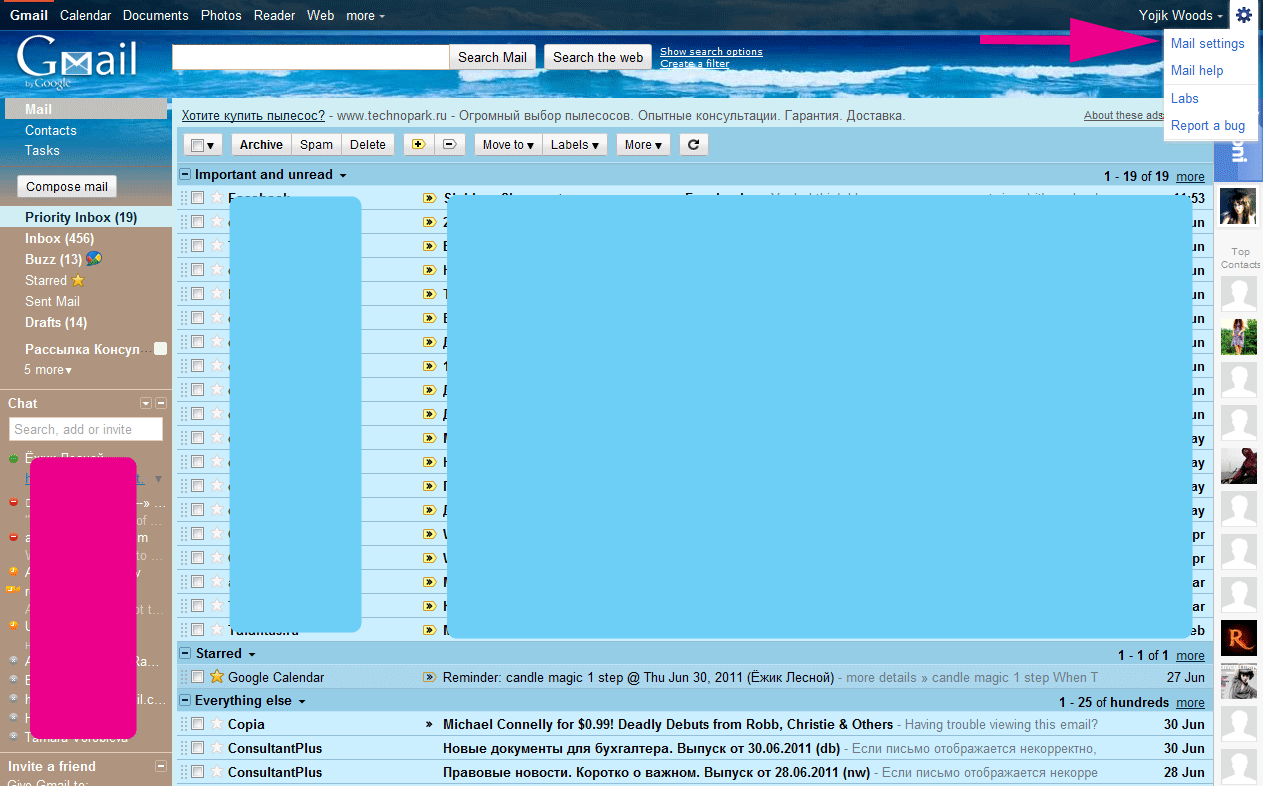Click the Chat search, add or invite field
Viewport: 1263px width, 786px height.
[x=85, y=428]
